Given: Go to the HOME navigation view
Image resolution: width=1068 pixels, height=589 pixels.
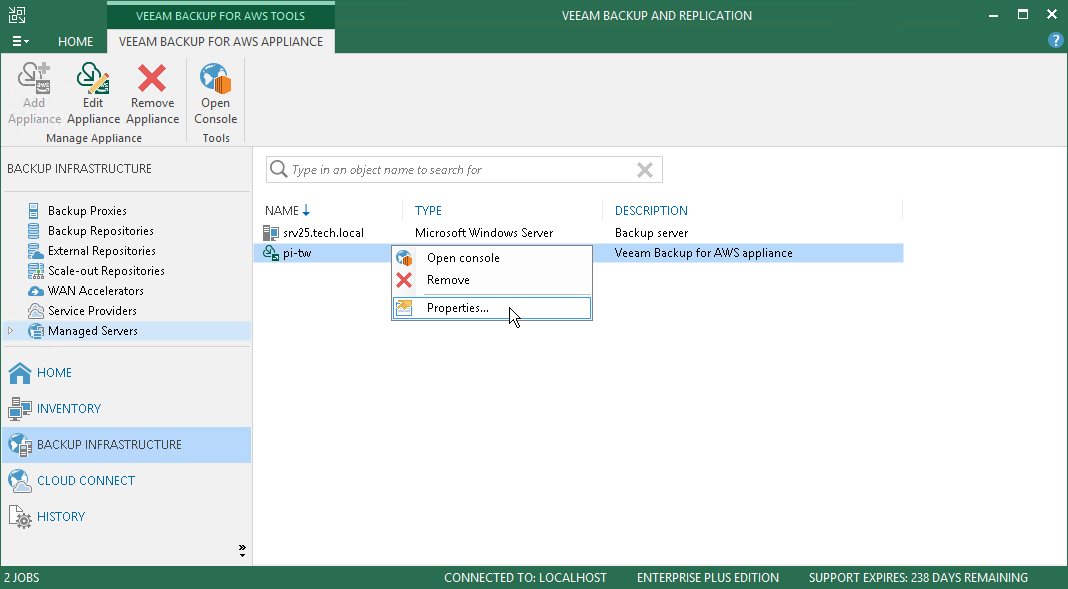Looking at the screenshot, I should tap(54, 372).
